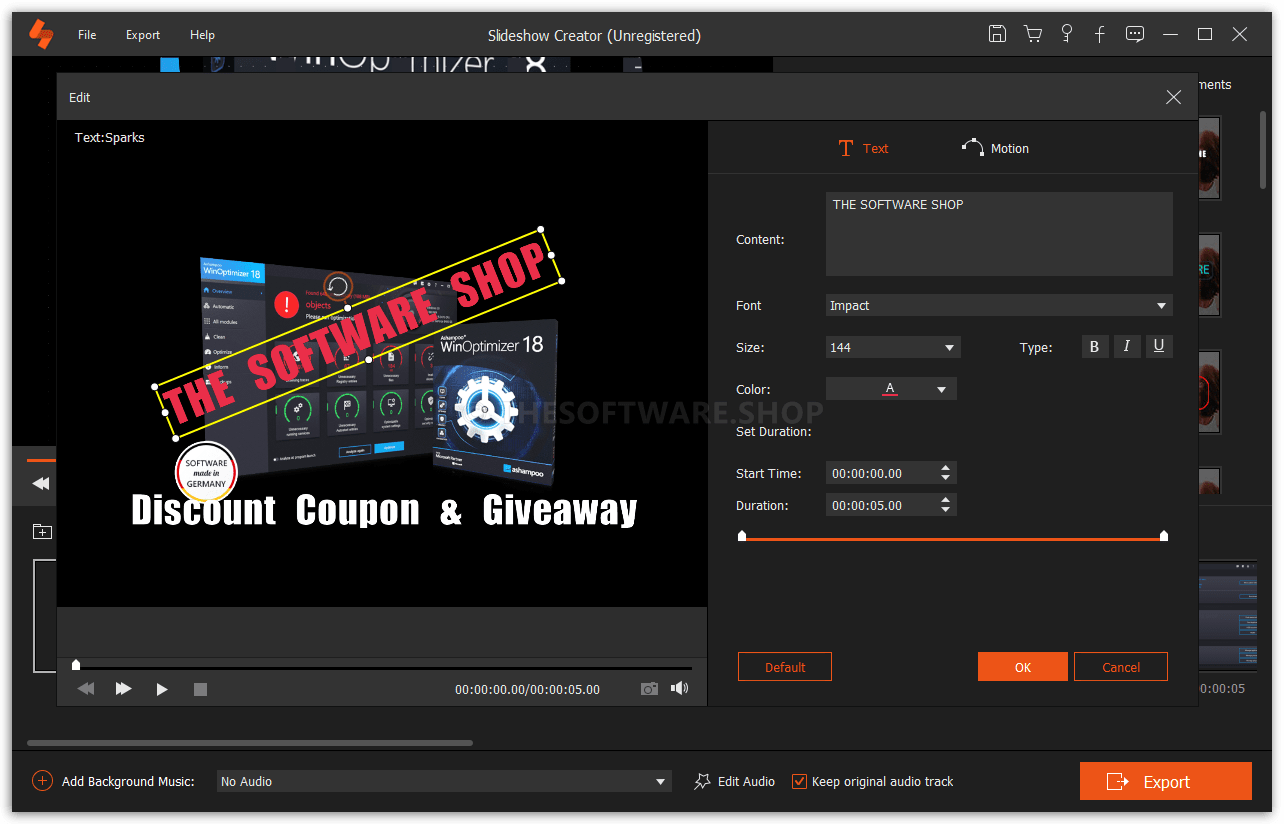Viewport: 1284px width, 824px height.
Task: Click the OK button to confirm edits
Action: tap(1022, 666)
